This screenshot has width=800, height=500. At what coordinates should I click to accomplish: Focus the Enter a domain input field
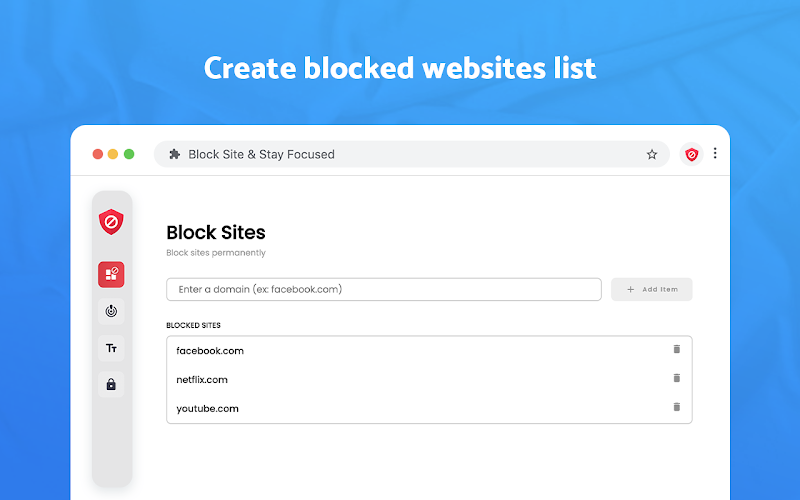point(384,289)
